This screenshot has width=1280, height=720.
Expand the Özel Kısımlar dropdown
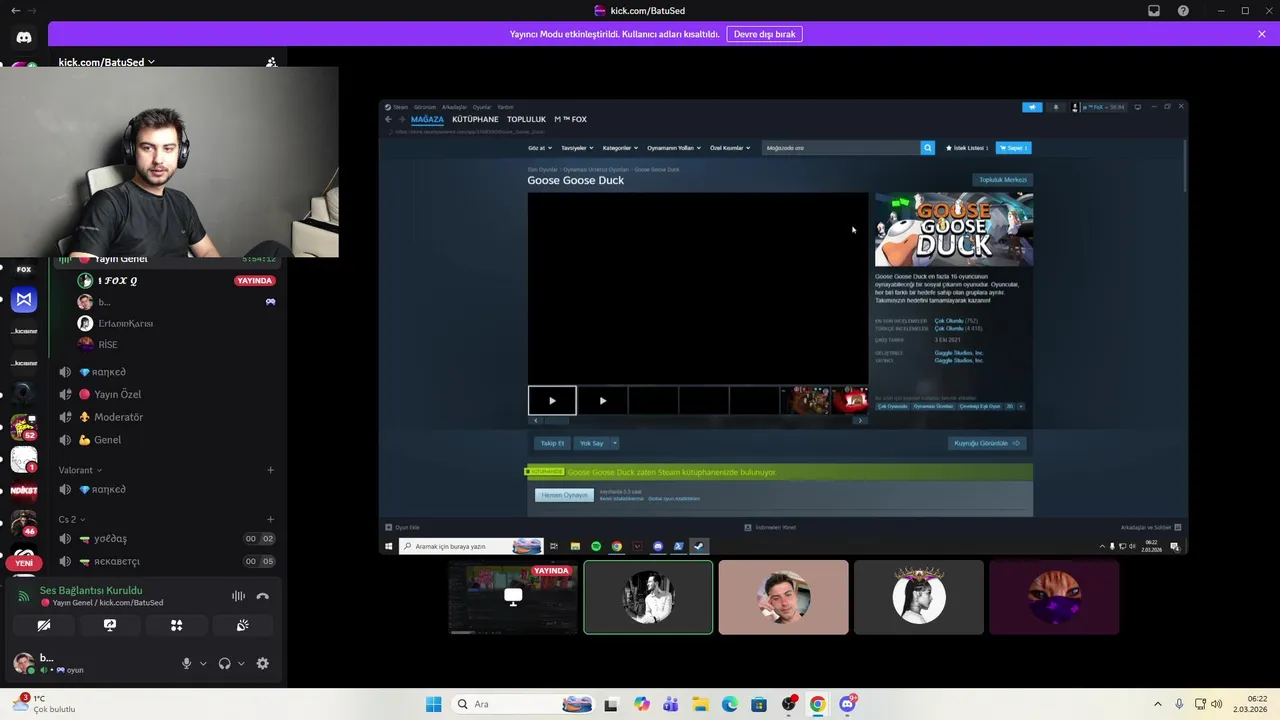730,148
